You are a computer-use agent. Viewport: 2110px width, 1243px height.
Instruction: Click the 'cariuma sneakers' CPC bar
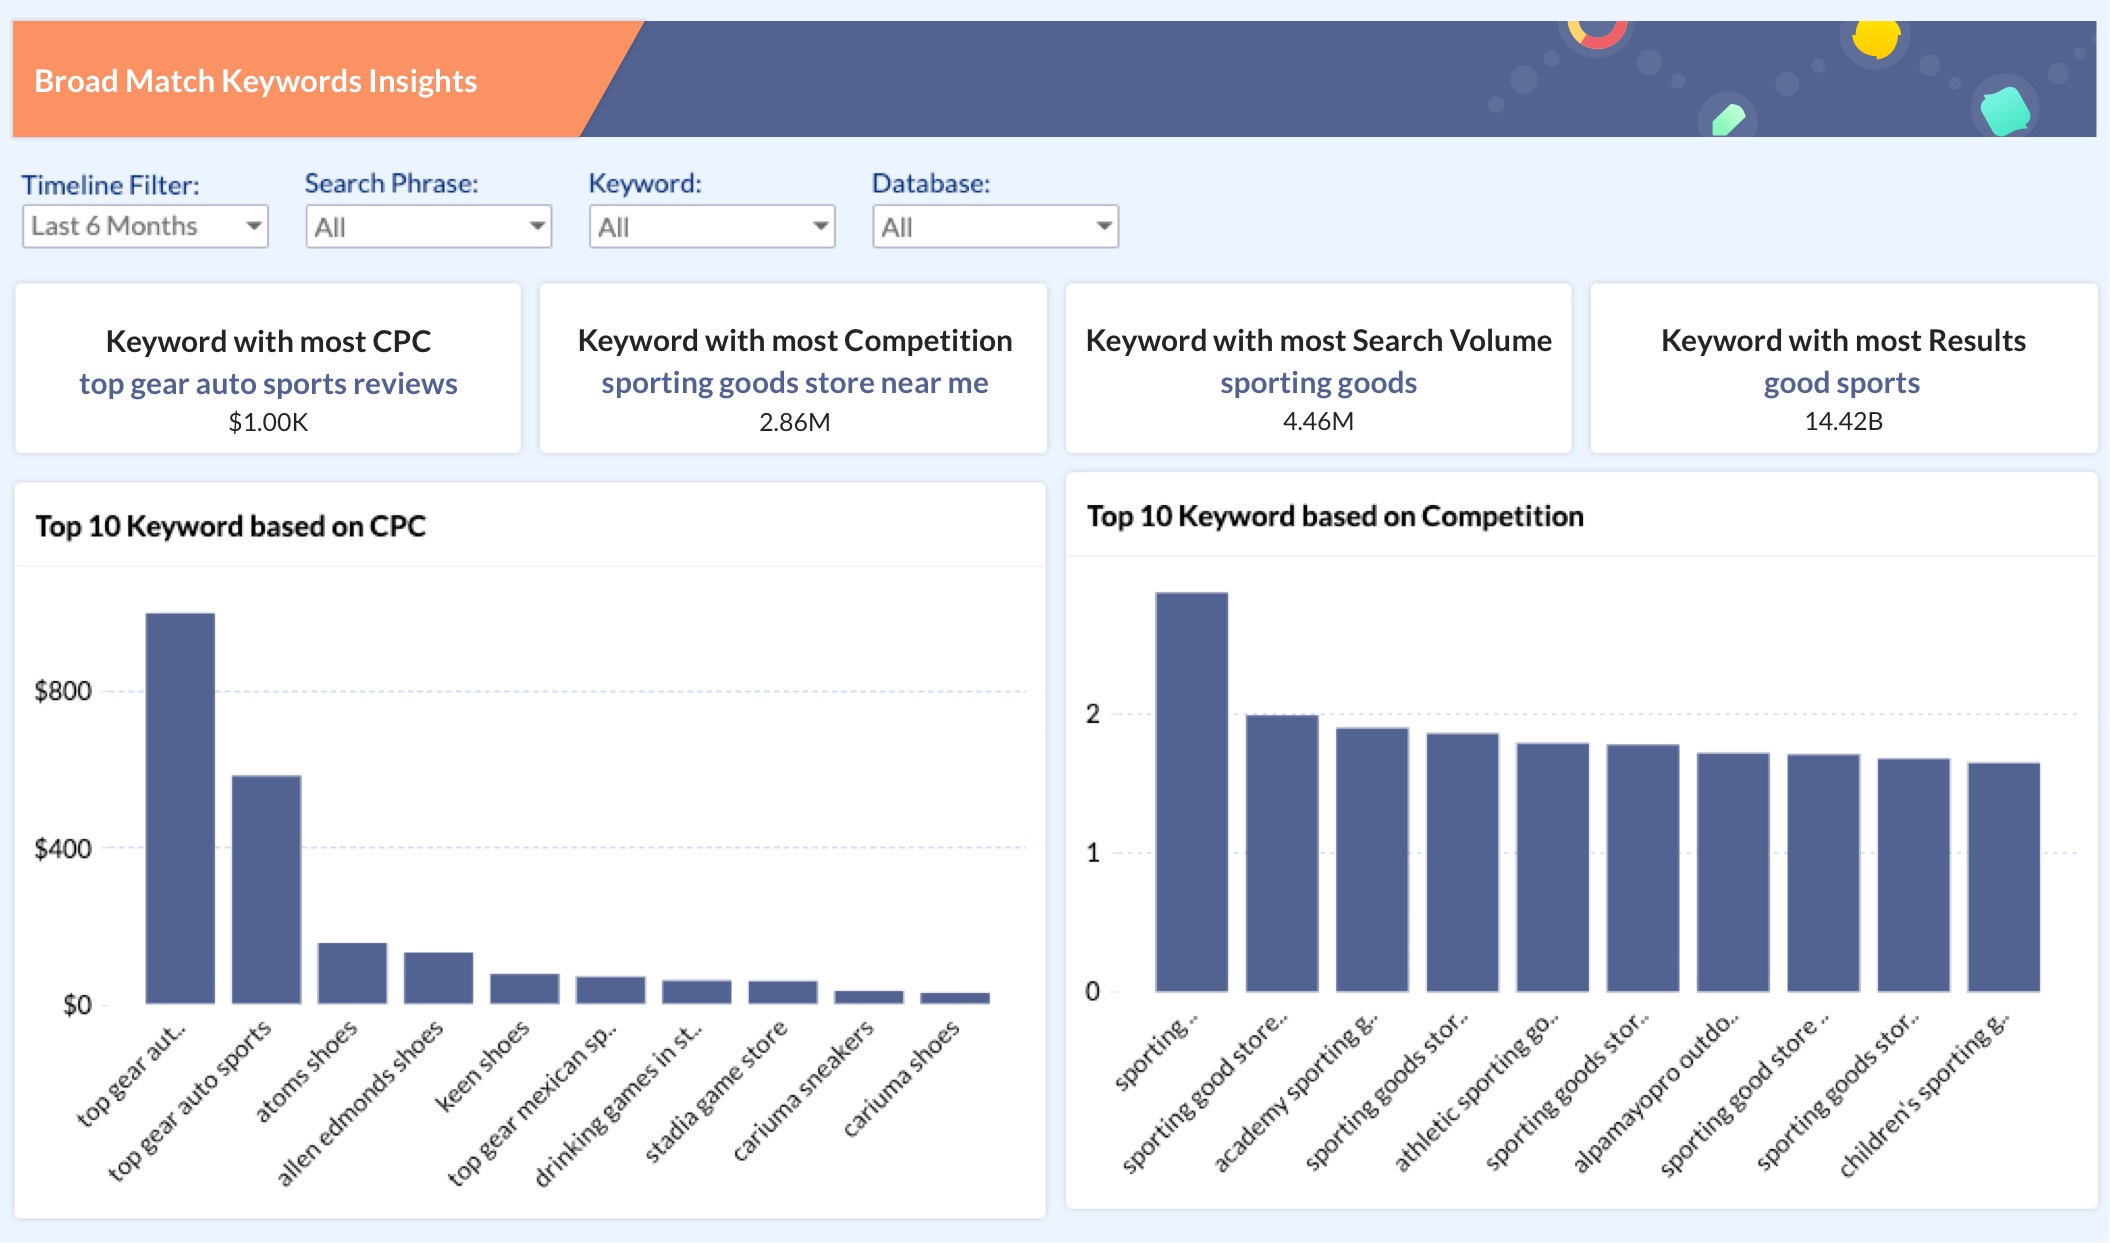(868, 997)
